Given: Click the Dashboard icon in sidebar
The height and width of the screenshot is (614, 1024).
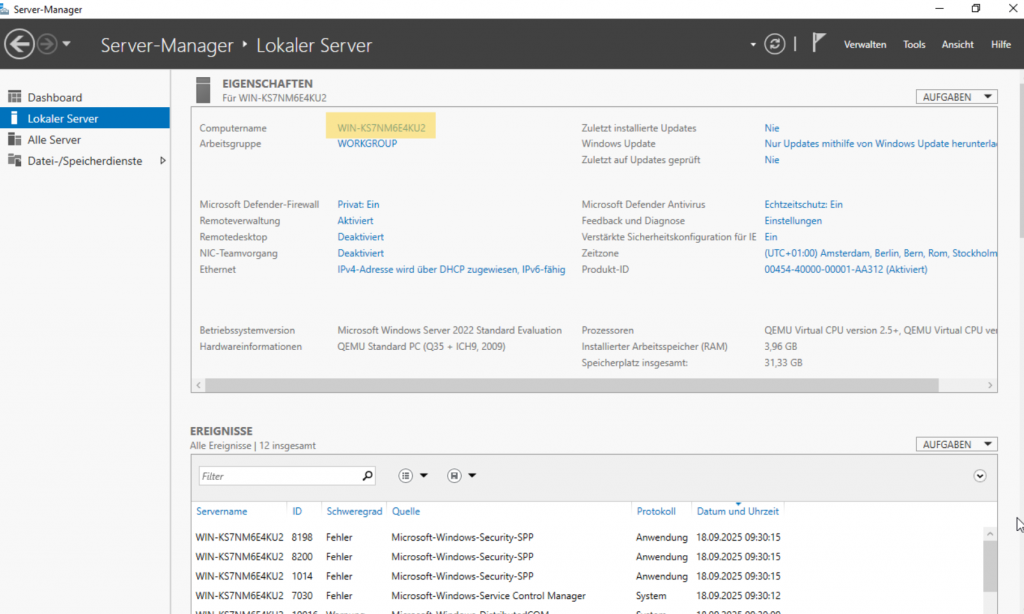Looking at the screenshot, I should coord(14,97).
